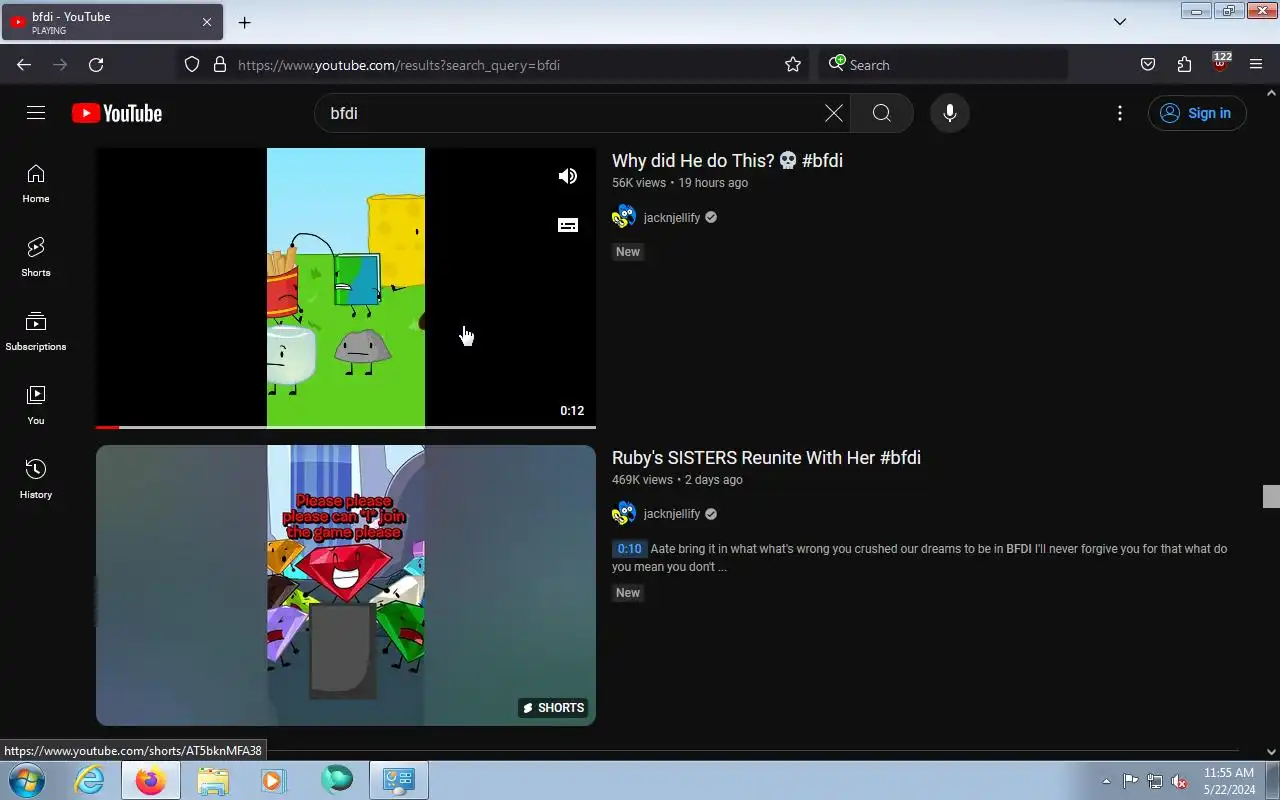This screenshot has height=800, width=1280.
Task: Open the Ruby's SISTERS video thumbnail
Action: [x=346, y=585]
